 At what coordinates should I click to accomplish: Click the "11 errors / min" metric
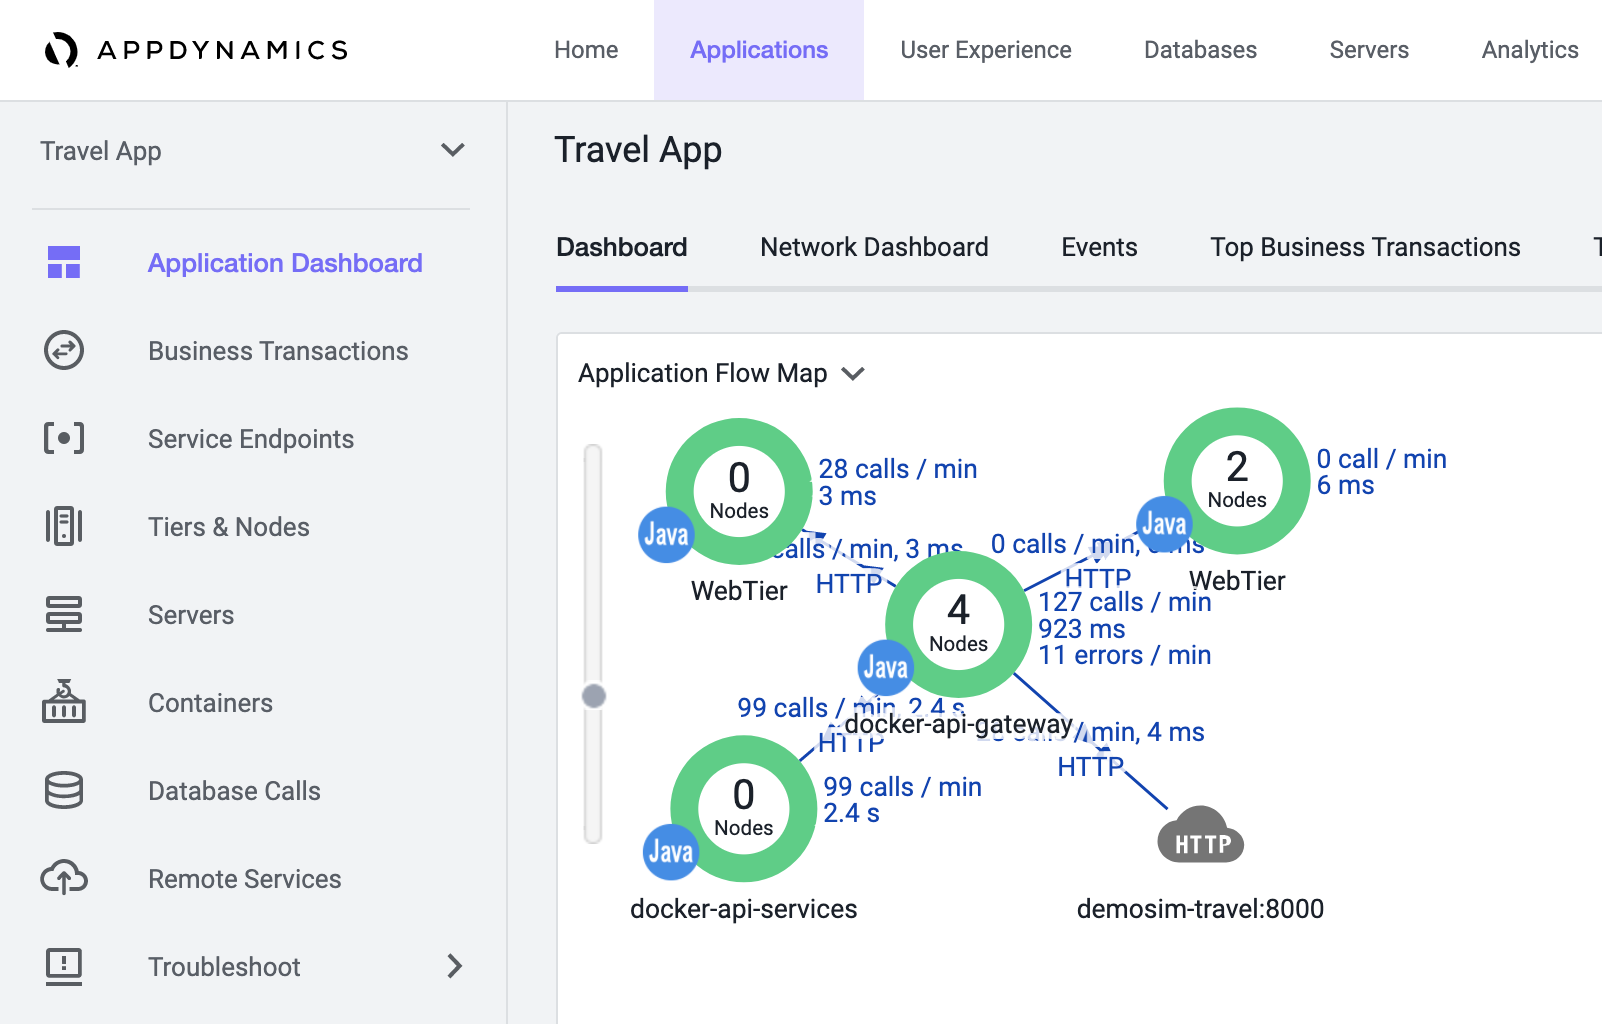[x=1125, y=655]
